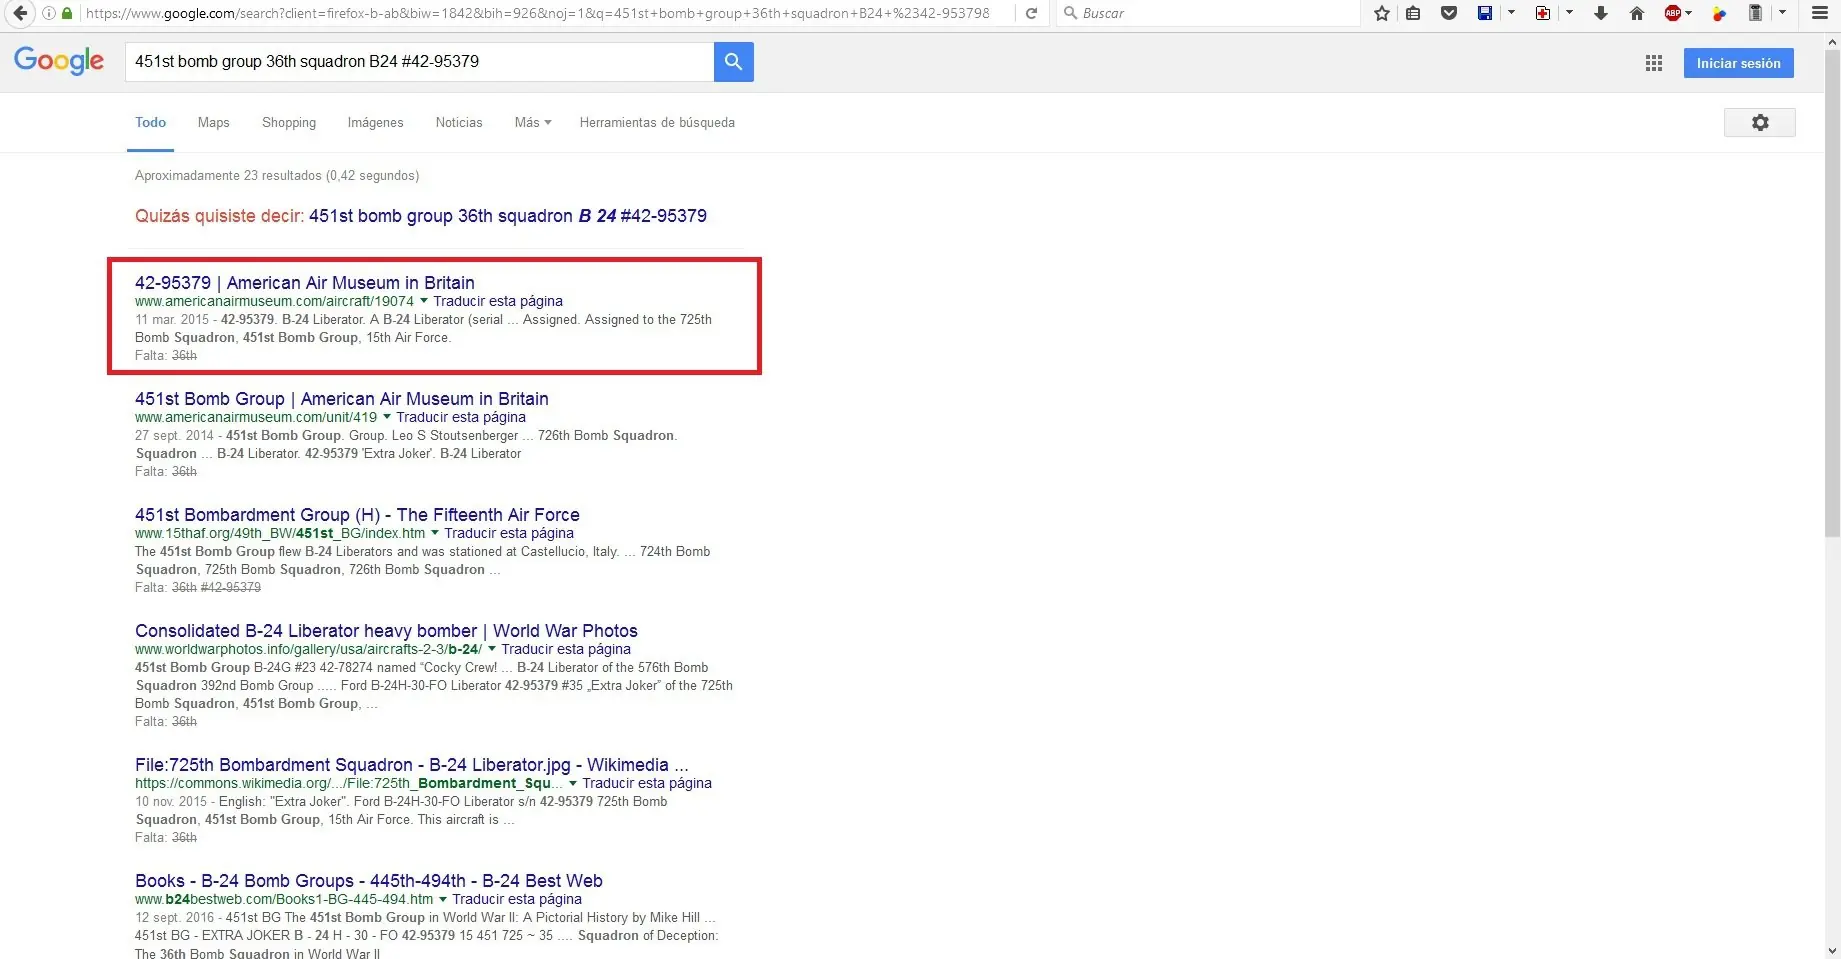Submit search with blue magnifier button
1841x959 pixels.
coord(733,62)
